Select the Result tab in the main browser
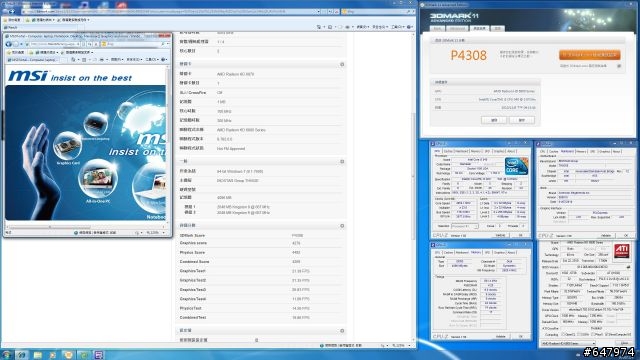The width and height of the screenshot is (640, 360). pyautogui.click(x=41, y=27)
